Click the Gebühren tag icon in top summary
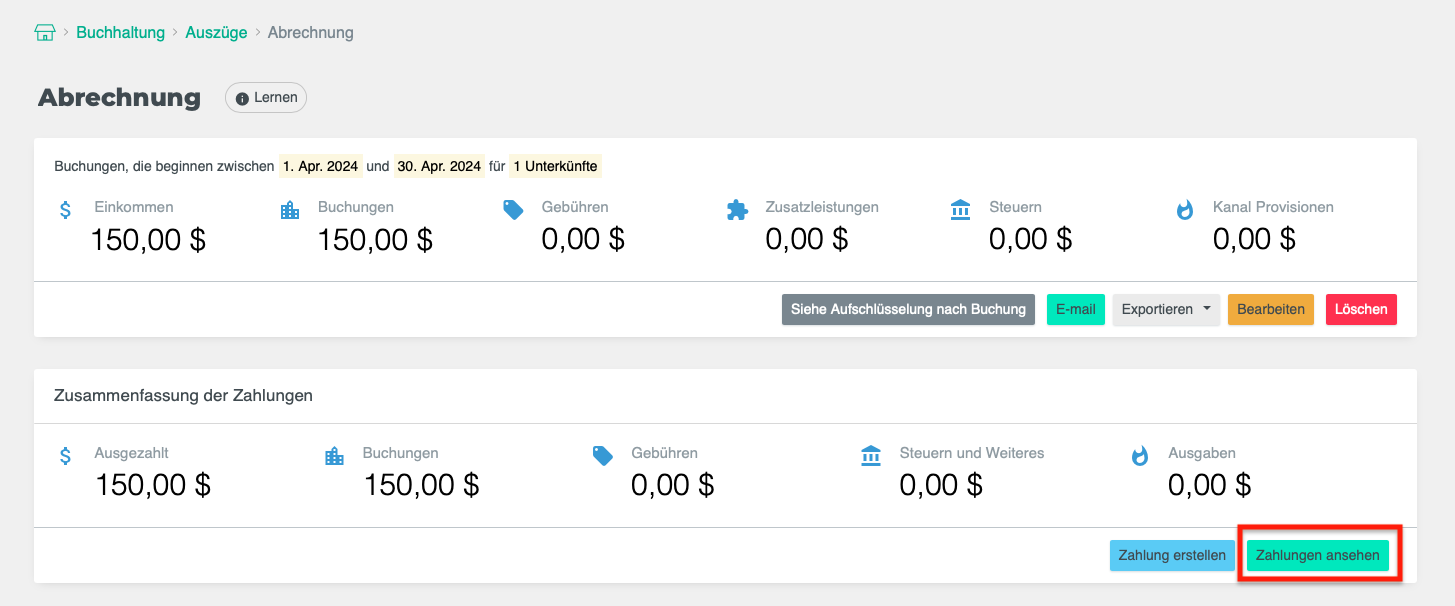 pyautogui.click(x=513, y=210)
